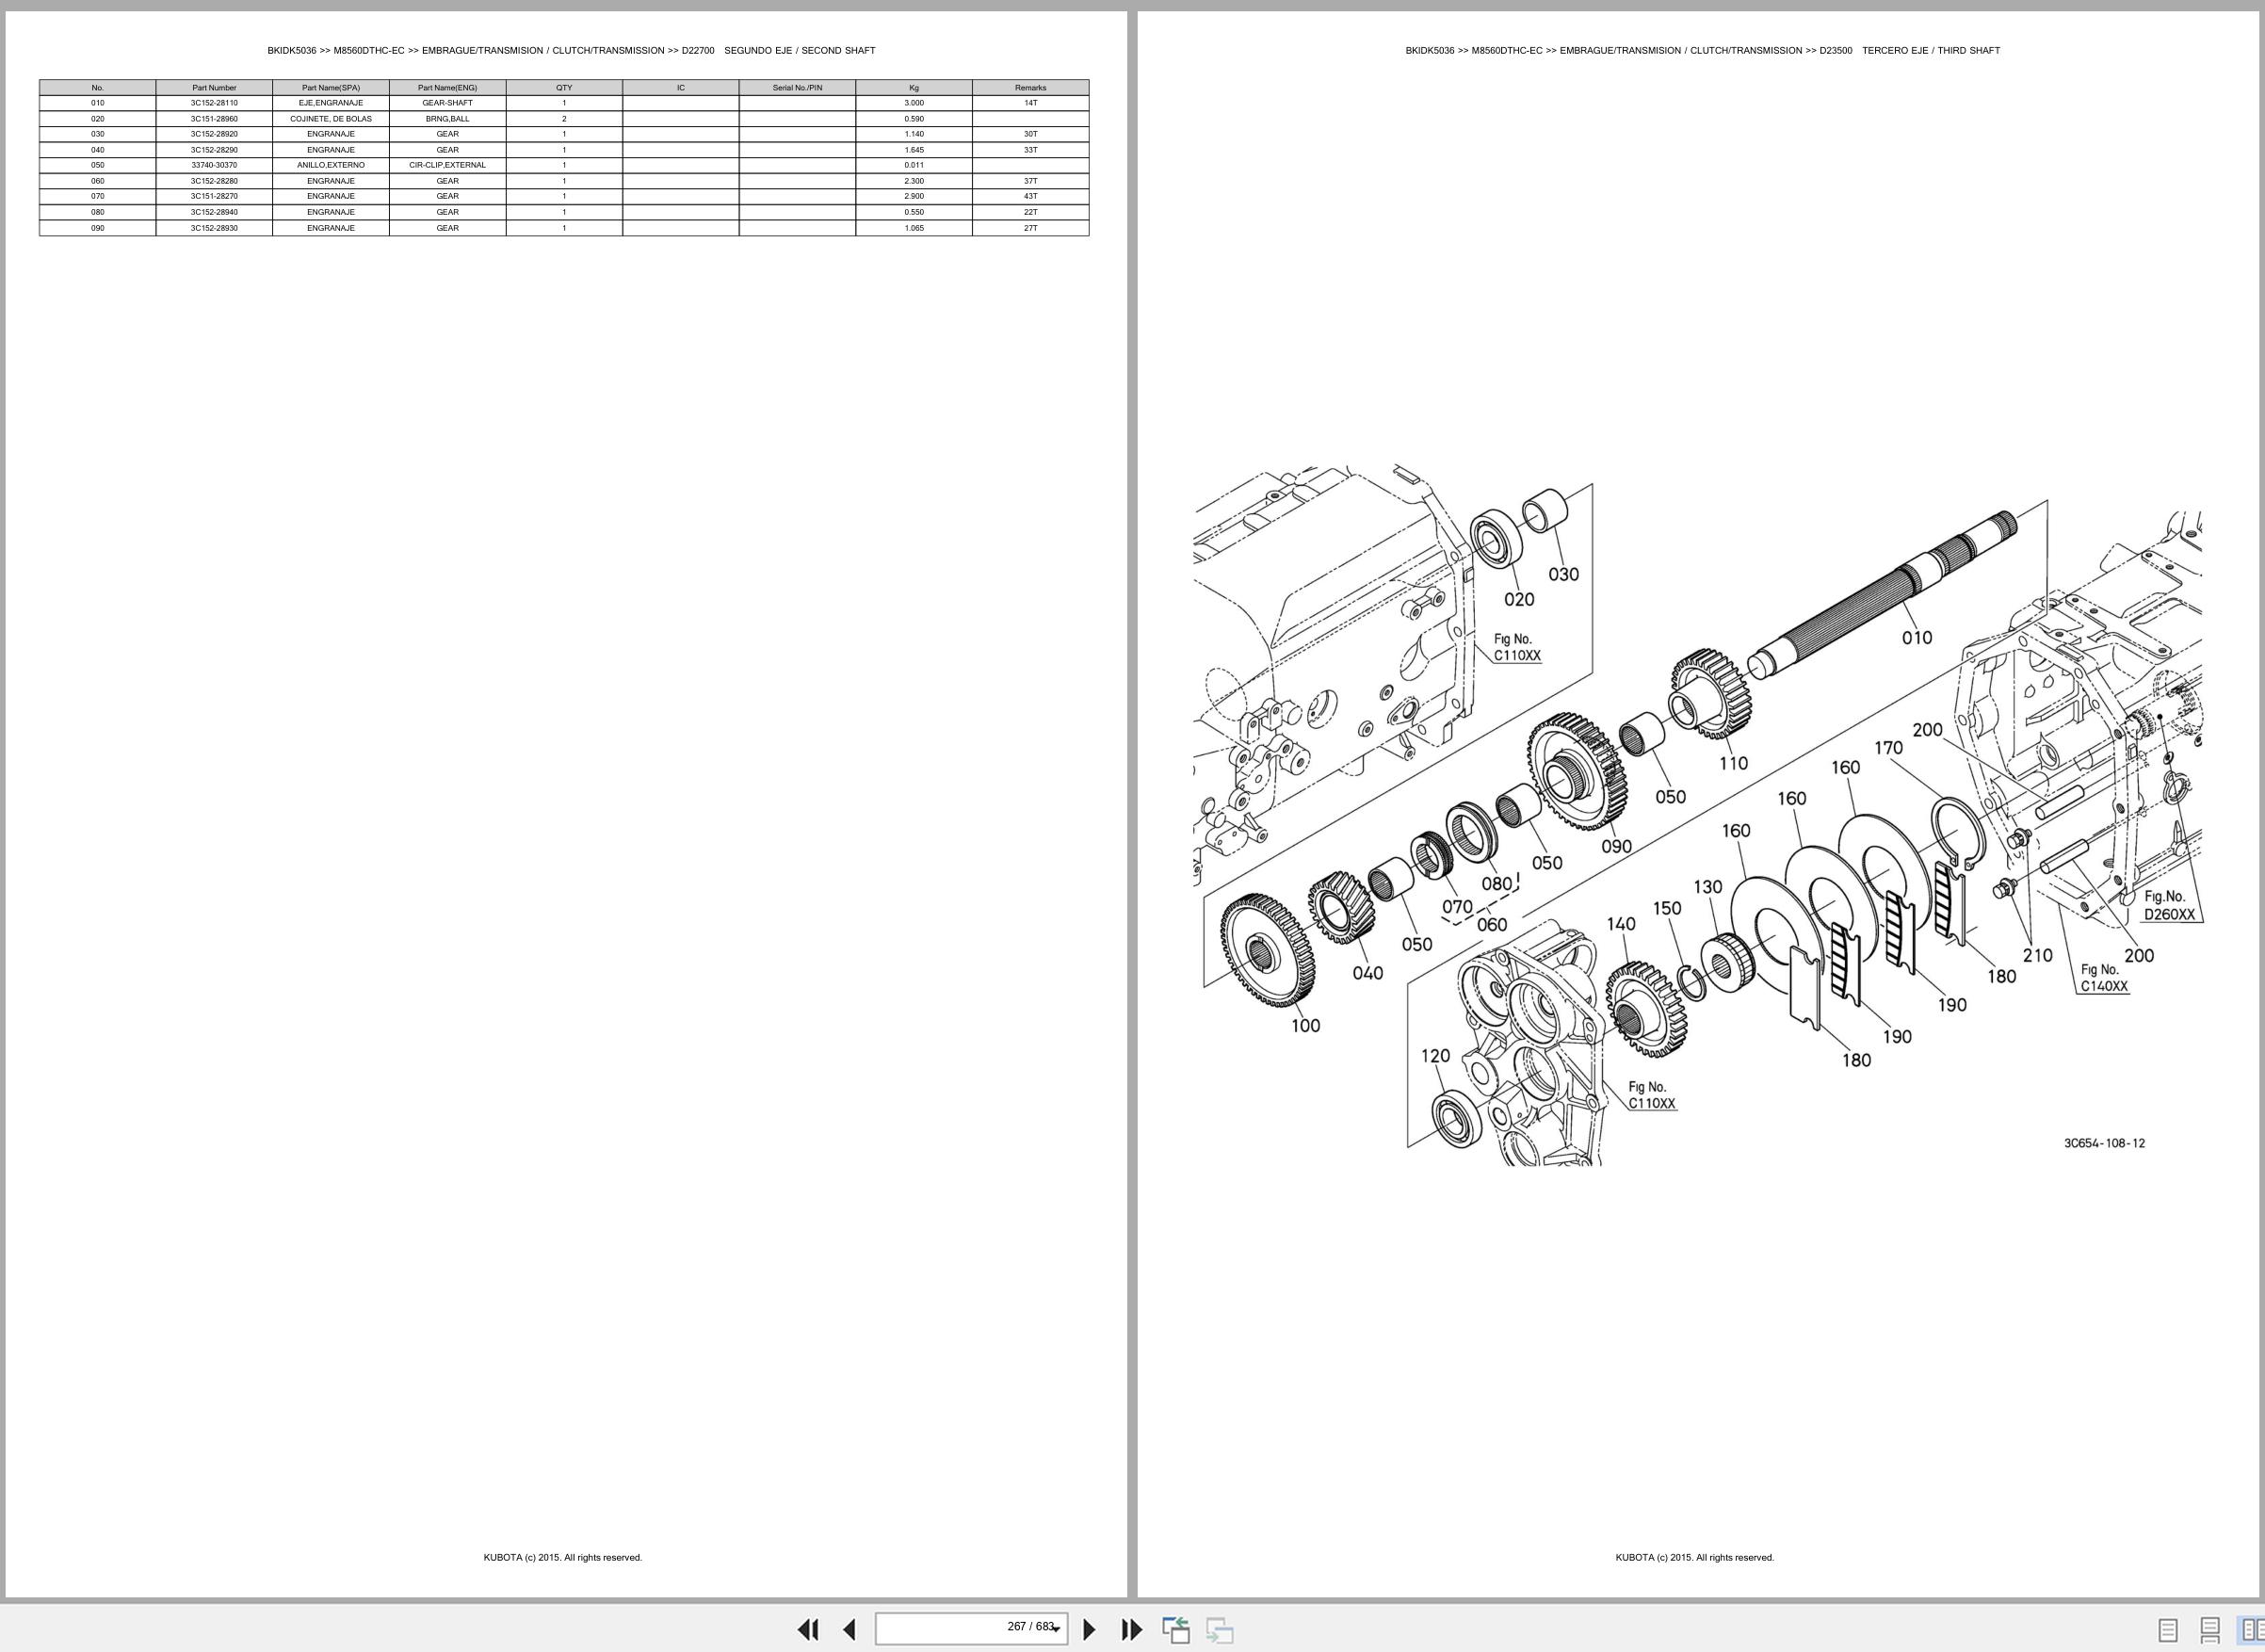Click drawing number 3C654-108-12

[2104, 1143]
